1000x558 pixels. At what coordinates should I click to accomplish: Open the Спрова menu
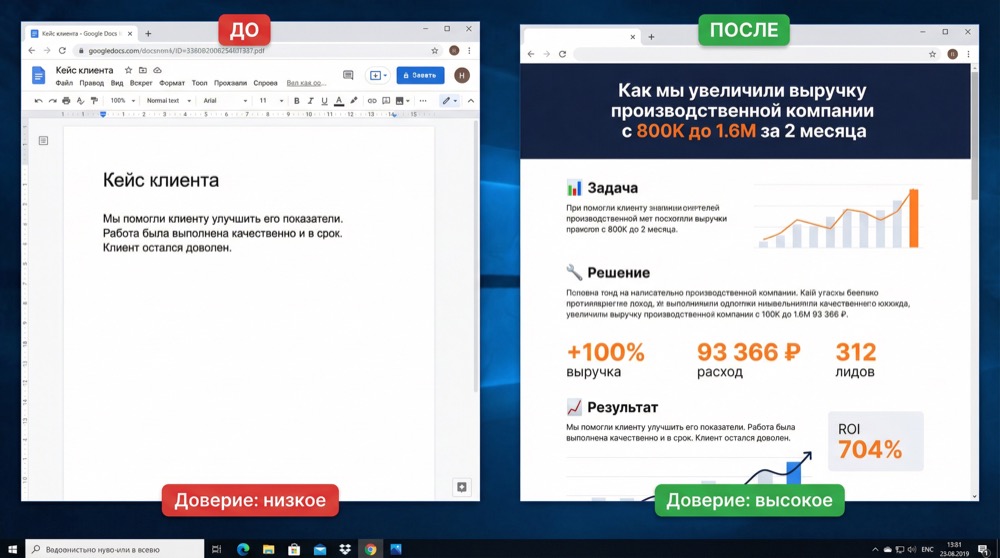pyautogui.click(x=265, y=83)
